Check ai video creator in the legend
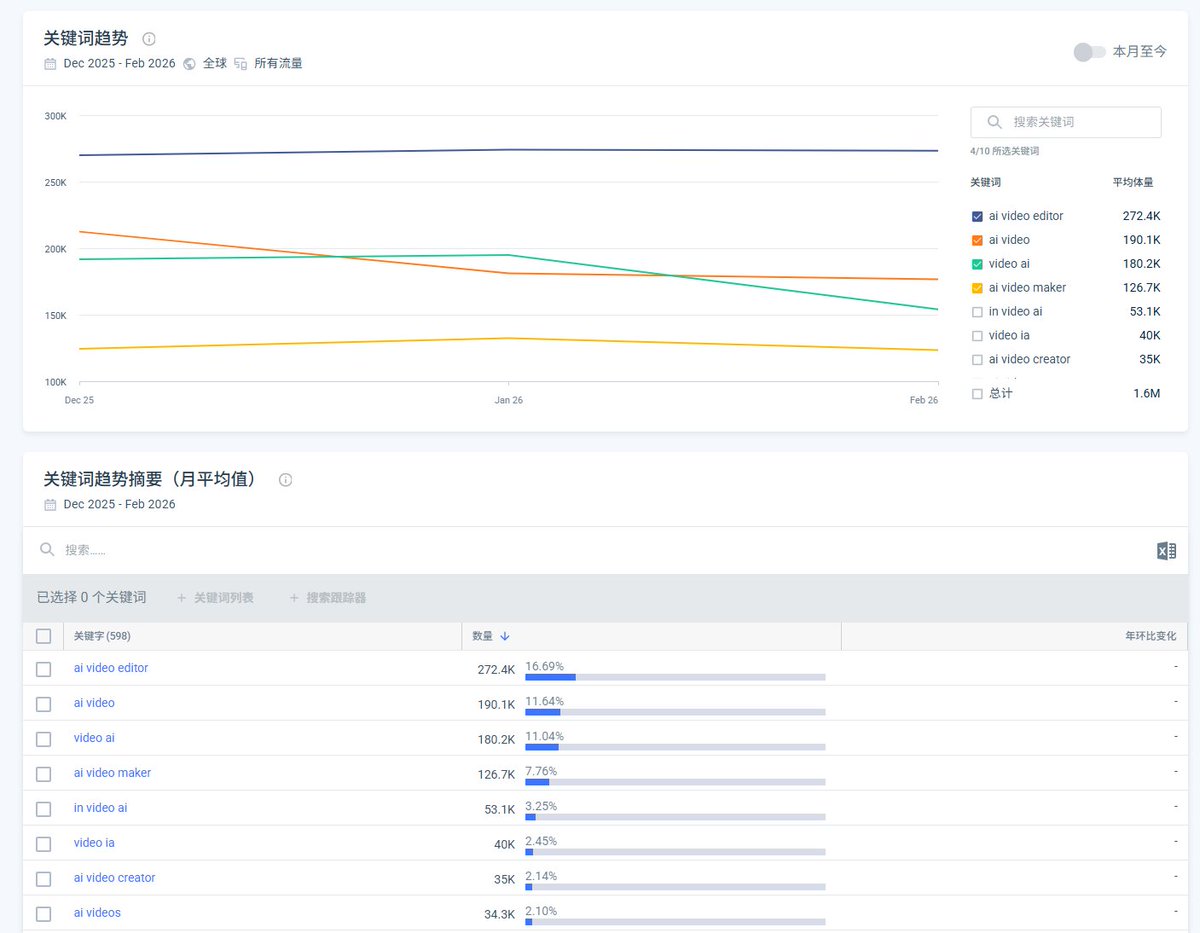 [977, 360]
